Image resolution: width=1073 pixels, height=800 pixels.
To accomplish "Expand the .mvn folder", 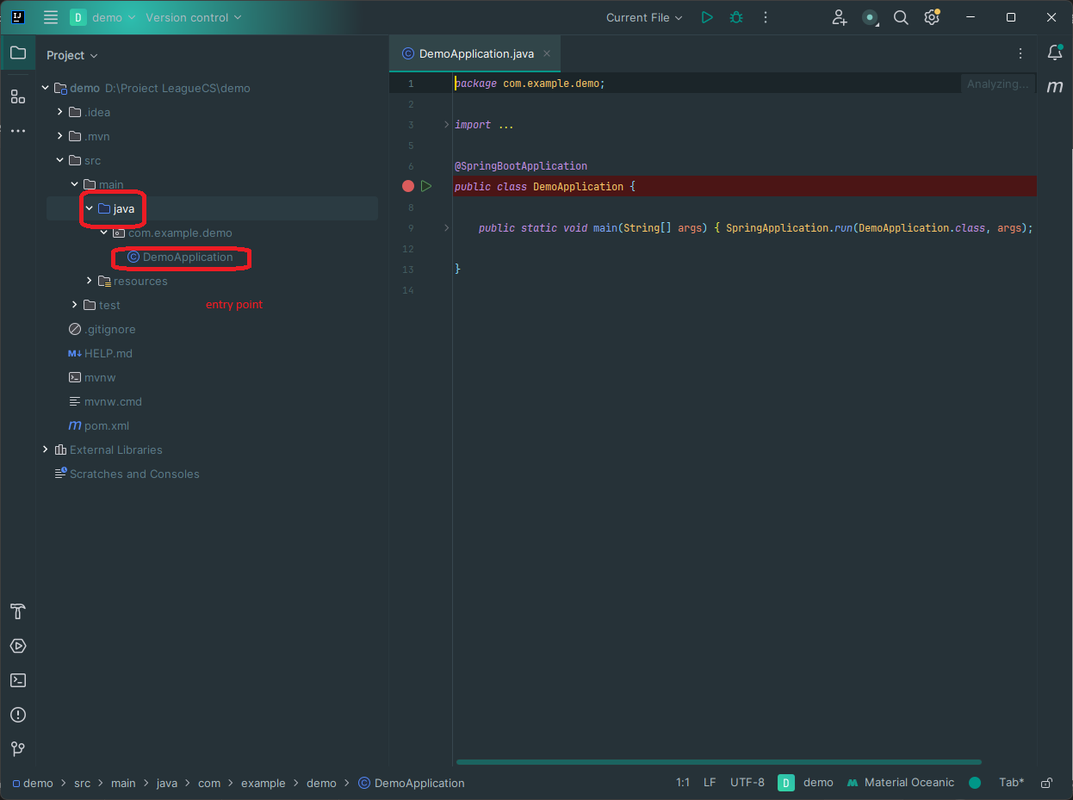I will (x=60, y=136).
